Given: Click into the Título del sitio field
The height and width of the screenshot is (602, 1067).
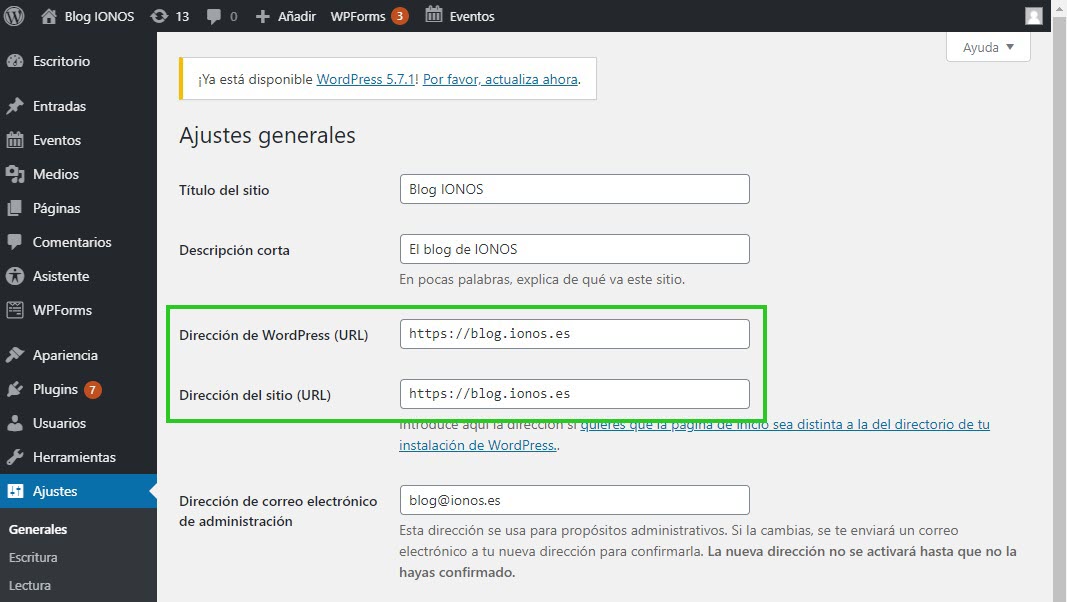Looking at the screenshot, I should [574, 189].
